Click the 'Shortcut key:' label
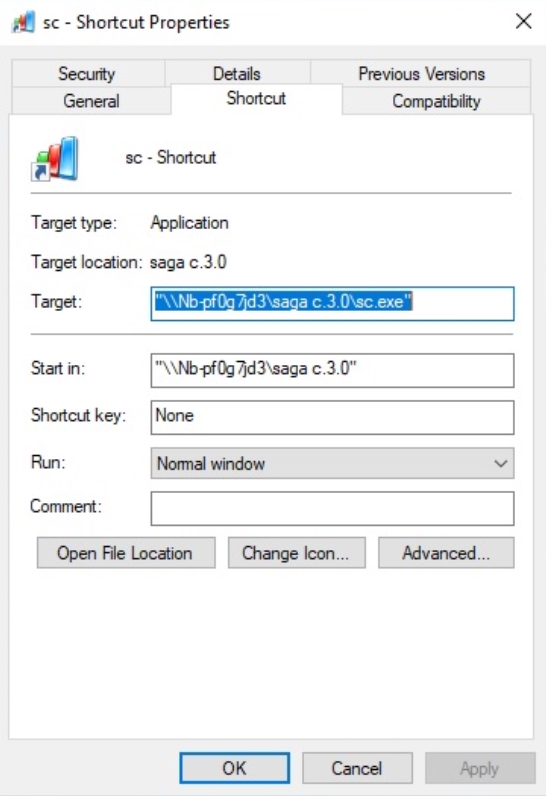This screenshot has width=546, height=796. click(x=78, y=415)
